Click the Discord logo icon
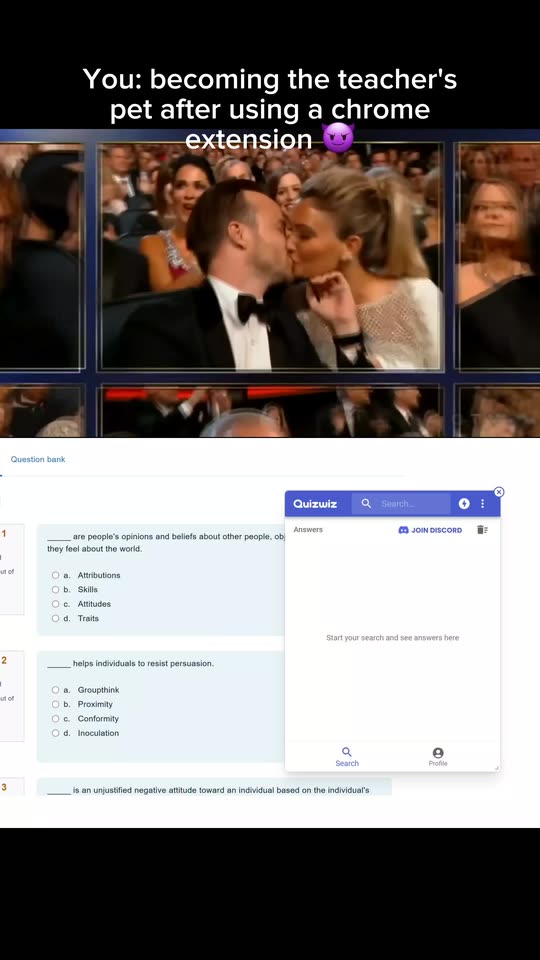 pos(403,530)
